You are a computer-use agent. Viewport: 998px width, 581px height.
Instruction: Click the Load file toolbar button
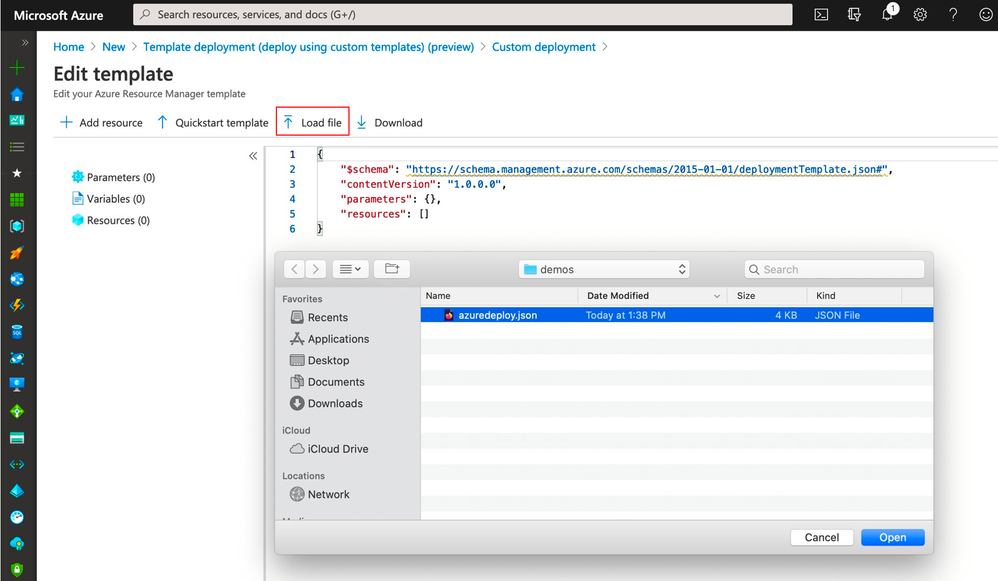(313, 122)
